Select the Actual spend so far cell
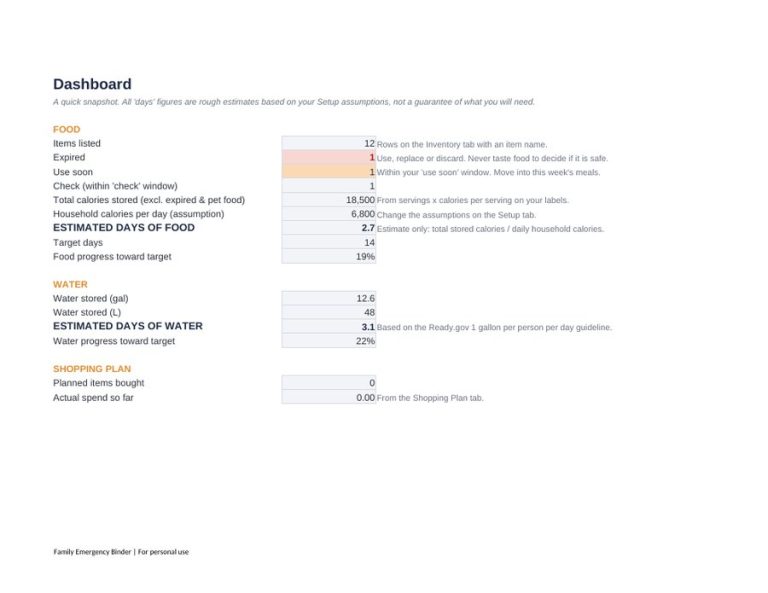This screenshot has height=593, width=768. coord(329,397)
